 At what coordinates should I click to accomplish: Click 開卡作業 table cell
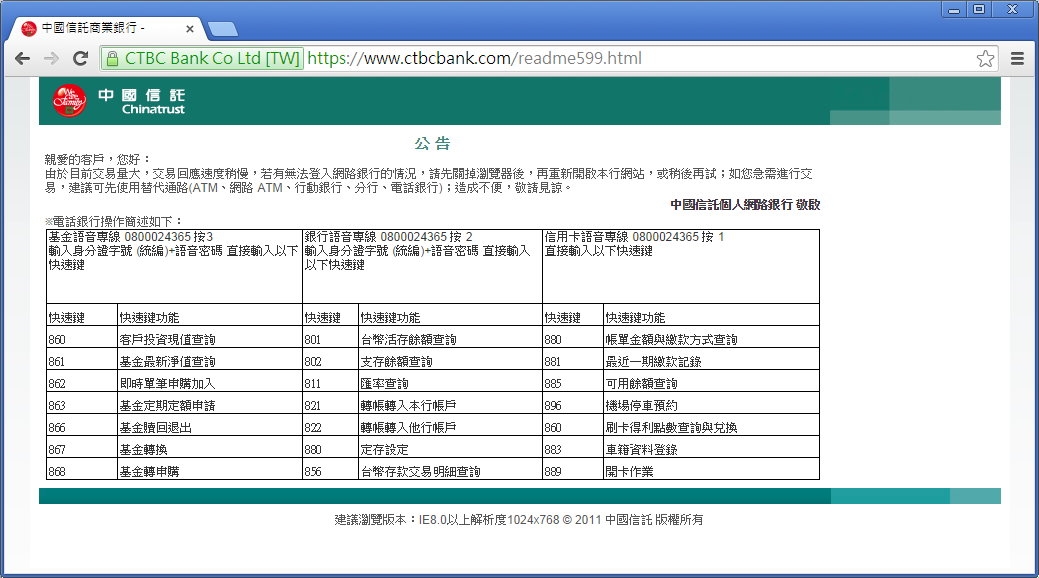click(711, 471)
